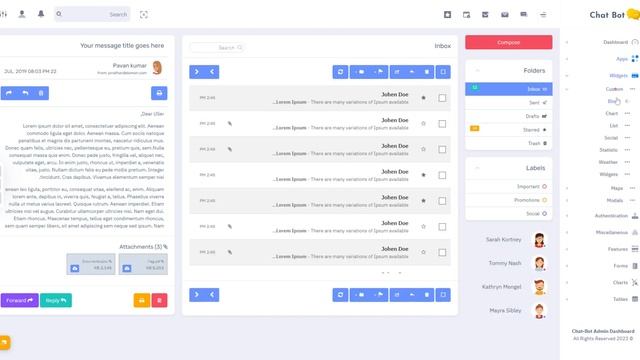Tick the checkbox of the first Johen Doe email
640x360 pixels.
pyautogui.click(x=442, y=98)
